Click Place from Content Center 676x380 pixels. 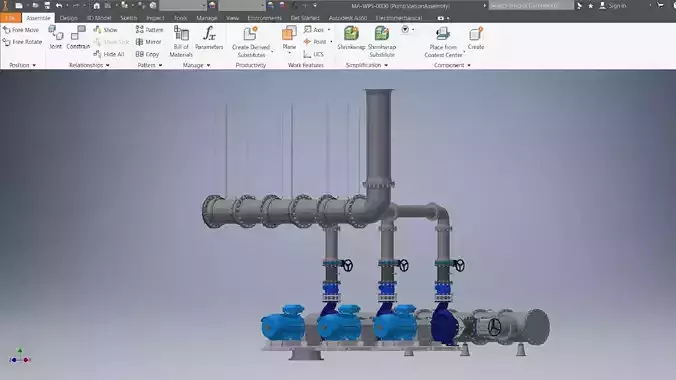(443, 41)
